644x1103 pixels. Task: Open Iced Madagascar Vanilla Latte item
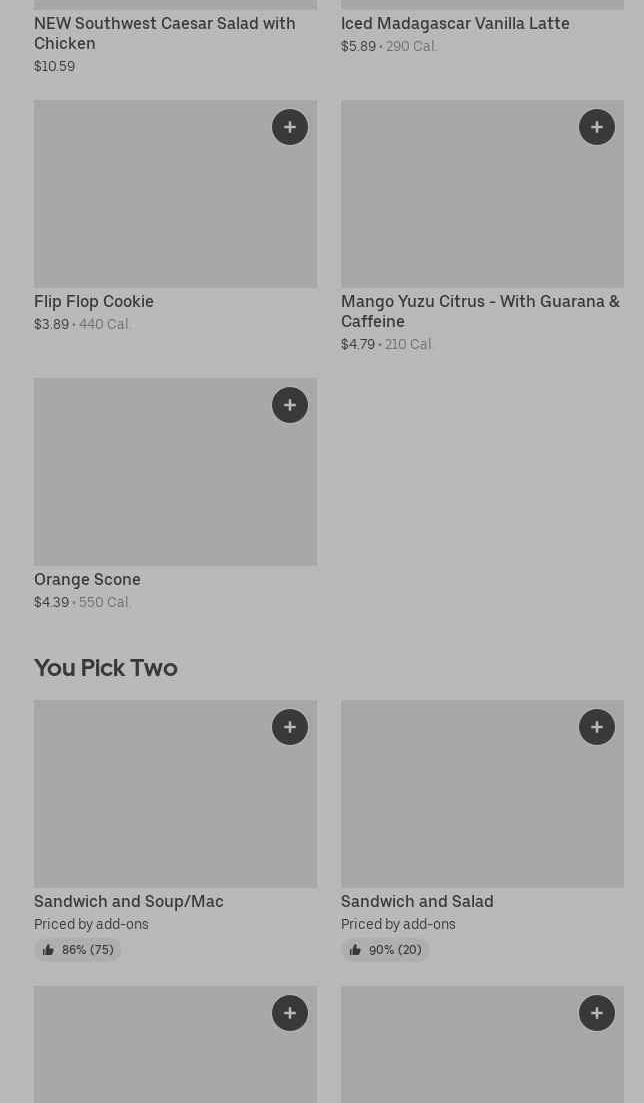pos(455,23)
